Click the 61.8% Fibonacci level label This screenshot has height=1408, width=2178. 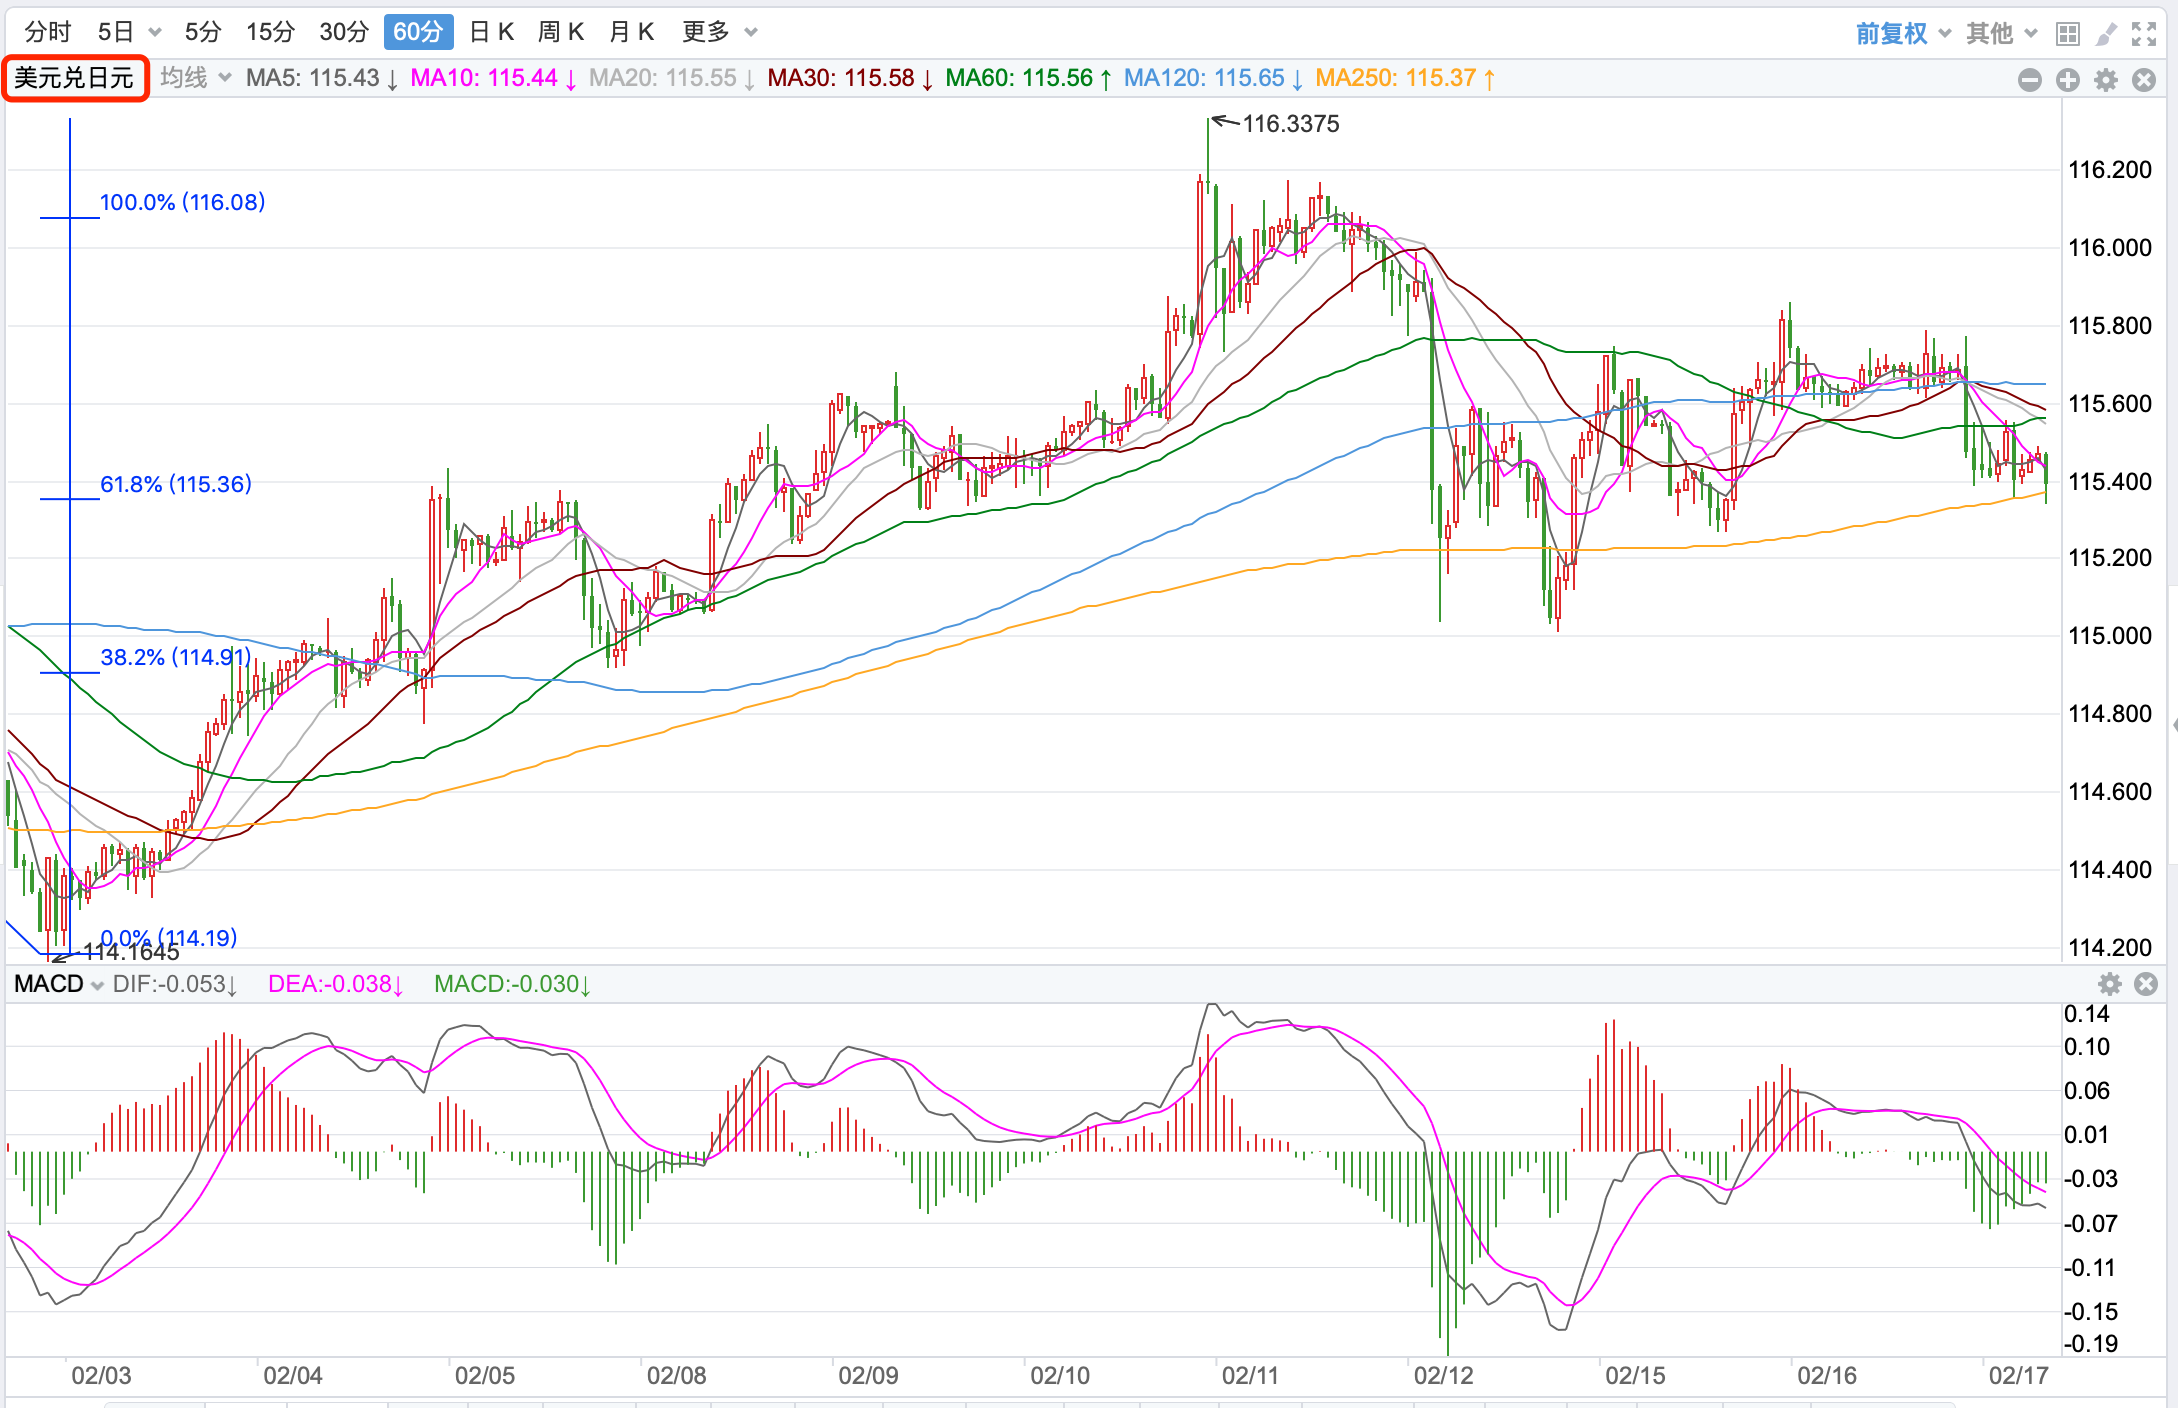click(x=176, y=484)
